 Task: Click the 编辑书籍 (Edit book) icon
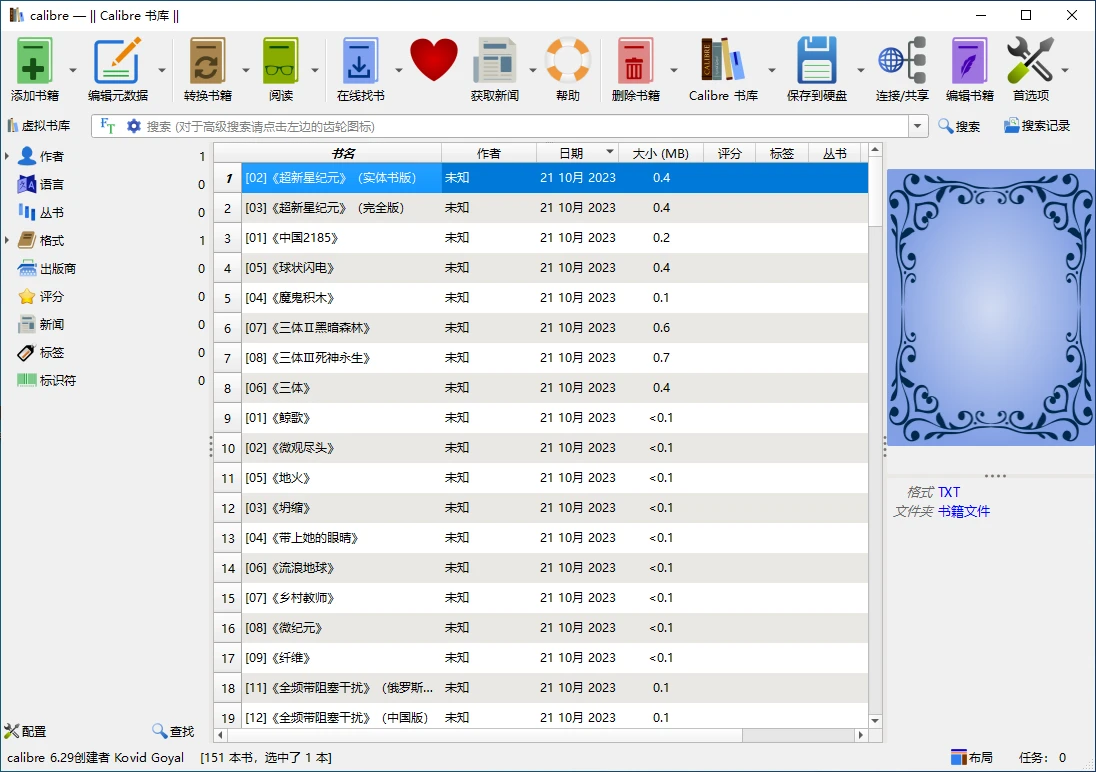pos(968,60)
